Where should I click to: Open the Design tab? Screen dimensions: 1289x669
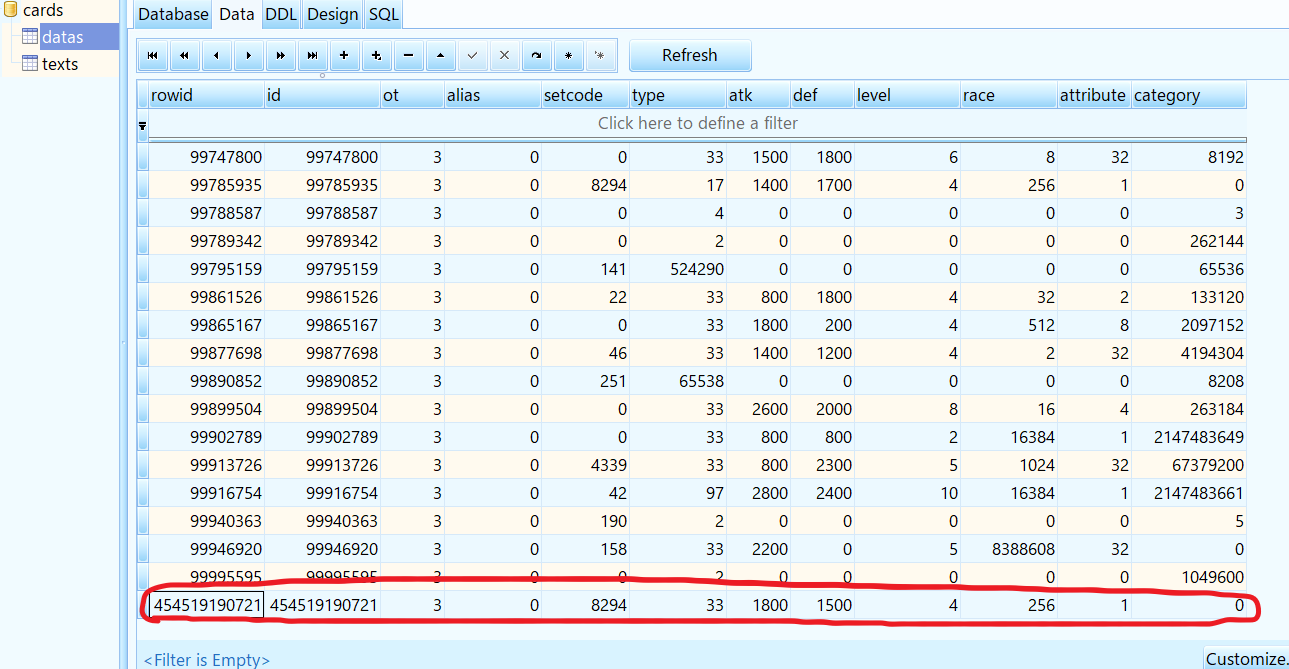(333, 15)
